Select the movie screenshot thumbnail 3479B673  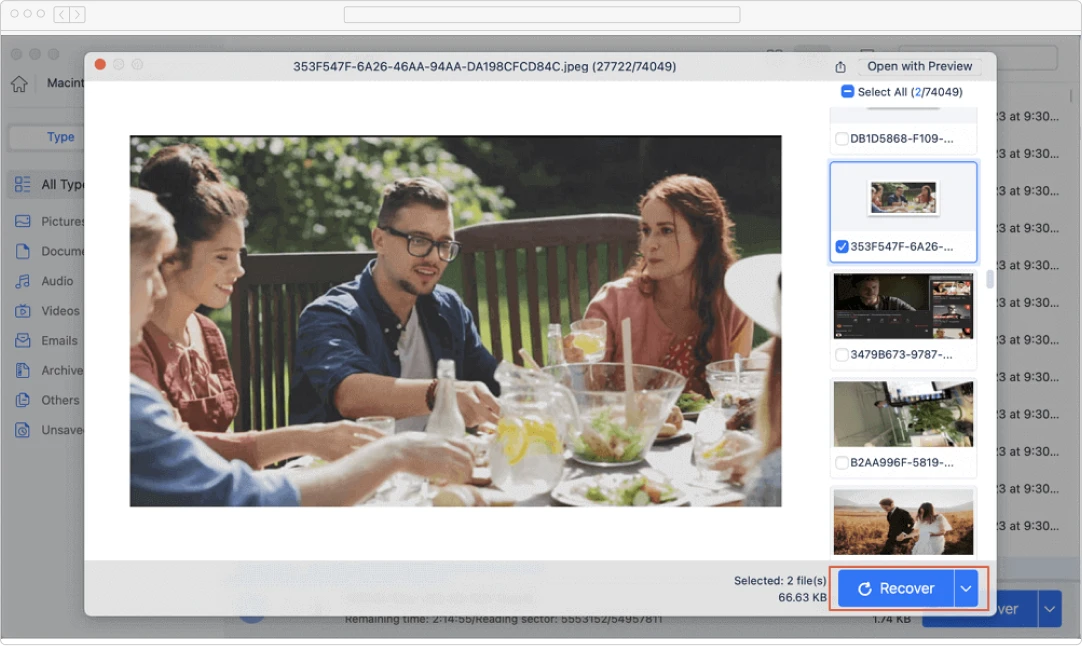pyautogui.click(x=903, y=306)
